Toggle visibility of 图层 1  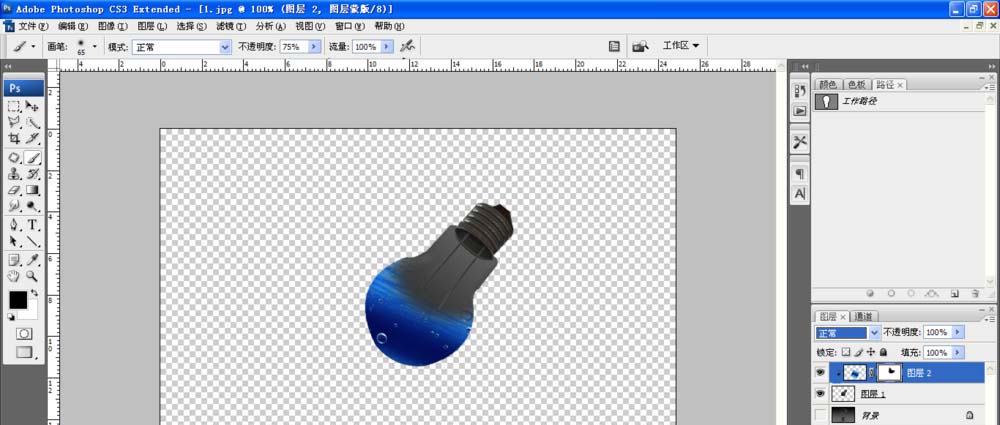(822, 394)
